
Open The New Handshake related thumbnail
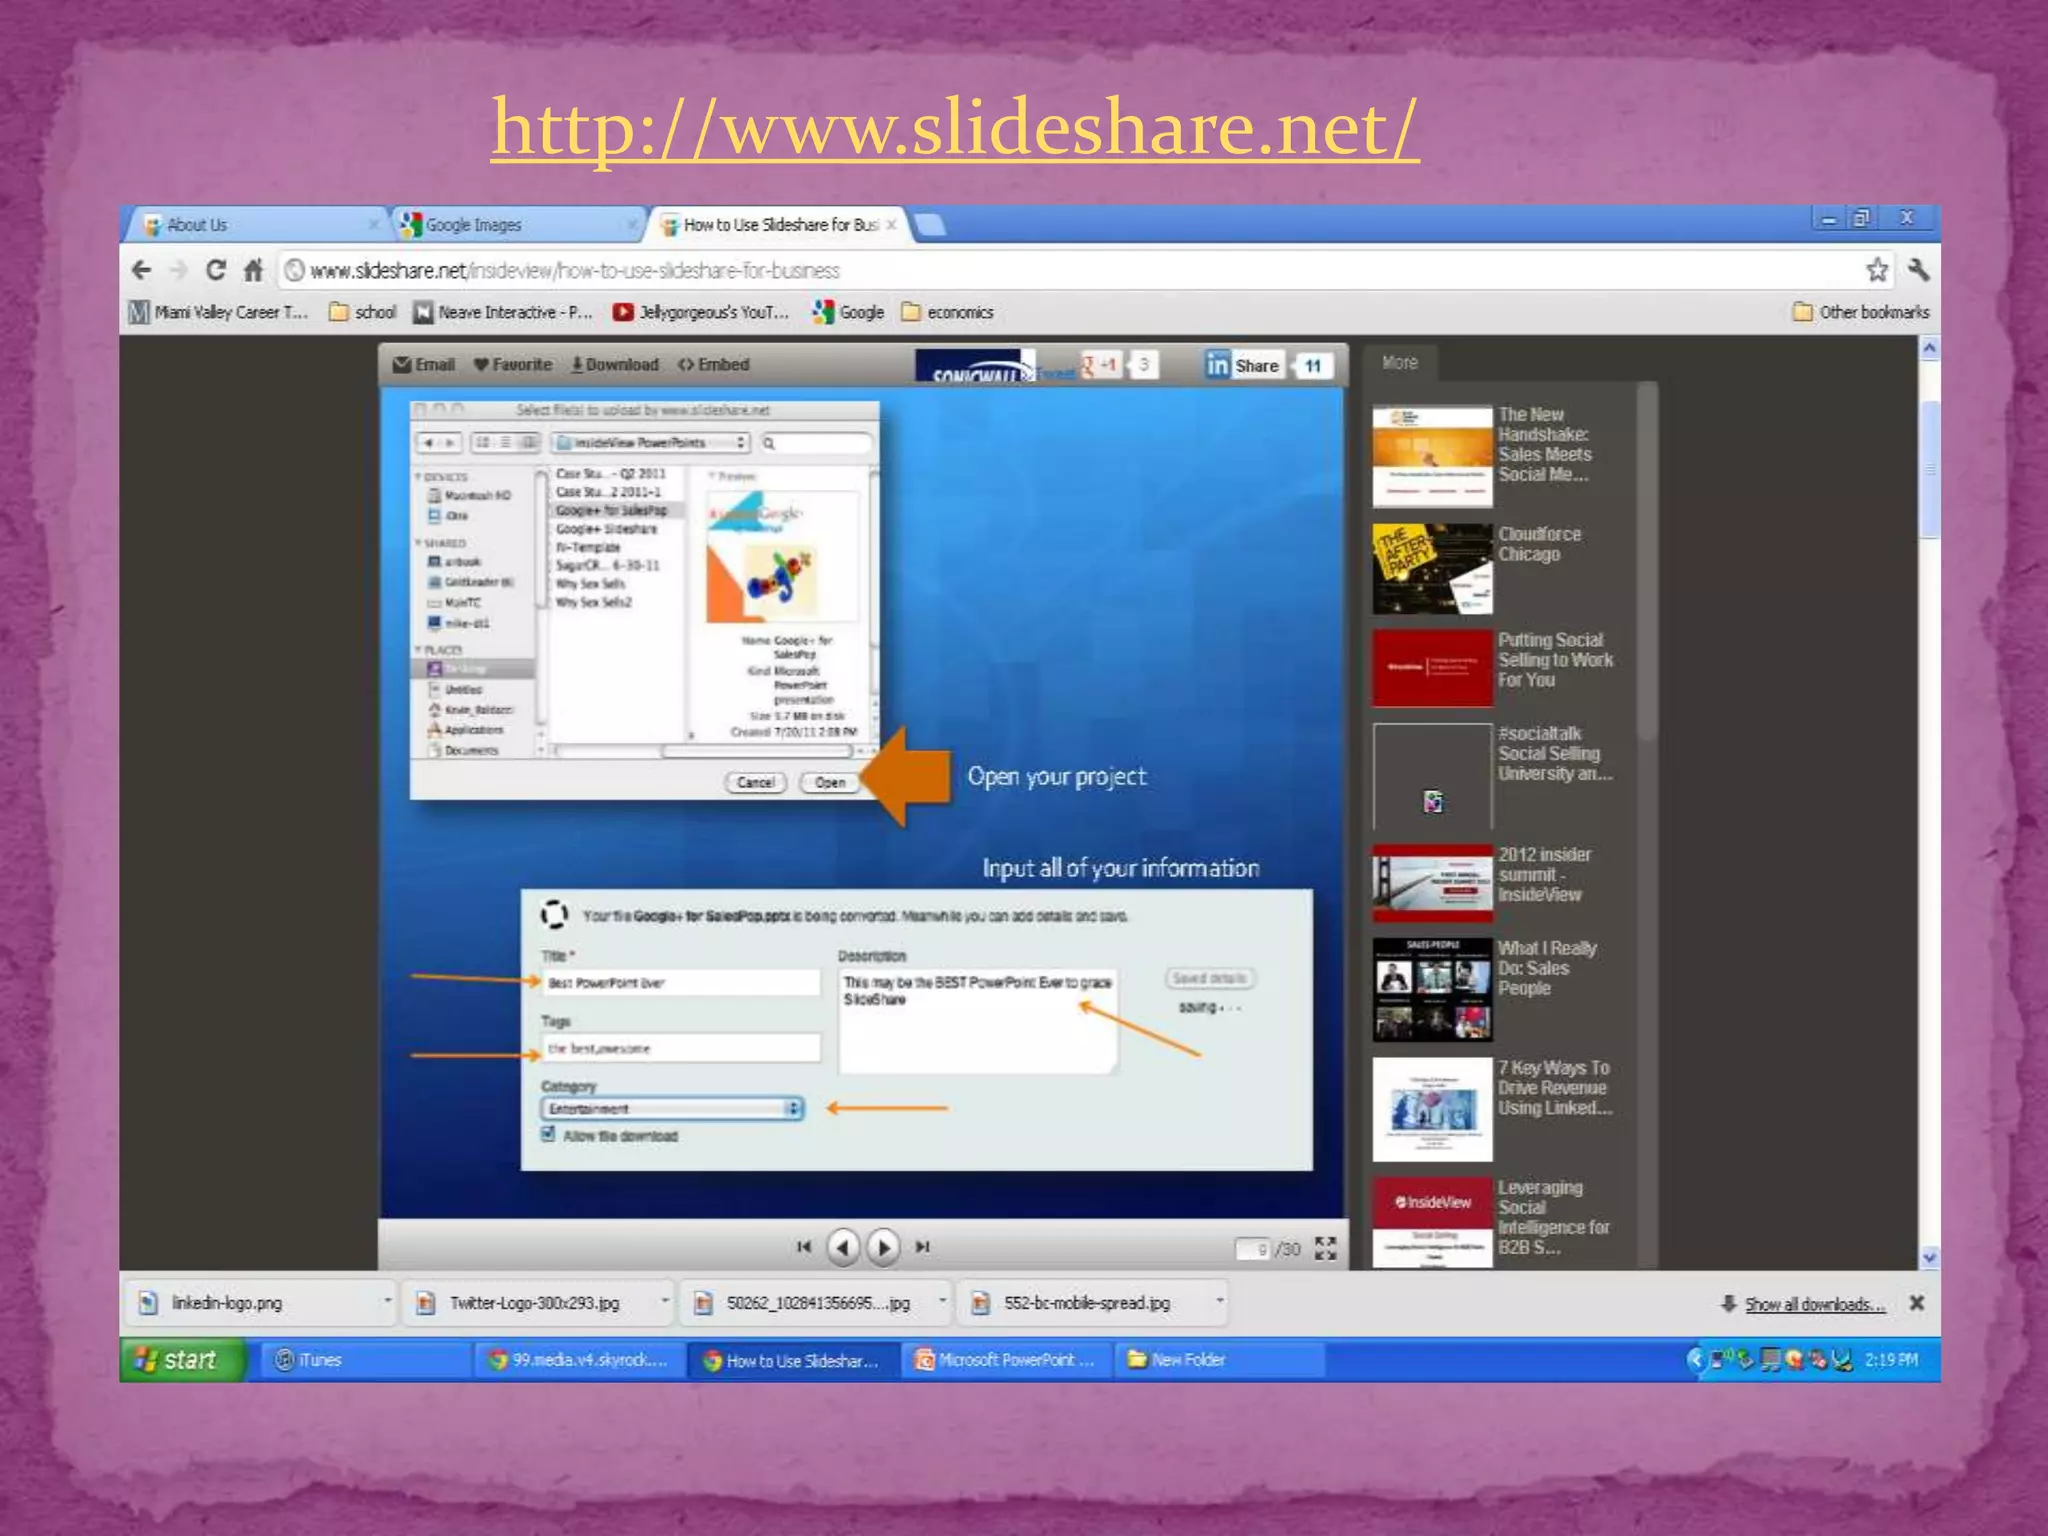point(1432,456)
